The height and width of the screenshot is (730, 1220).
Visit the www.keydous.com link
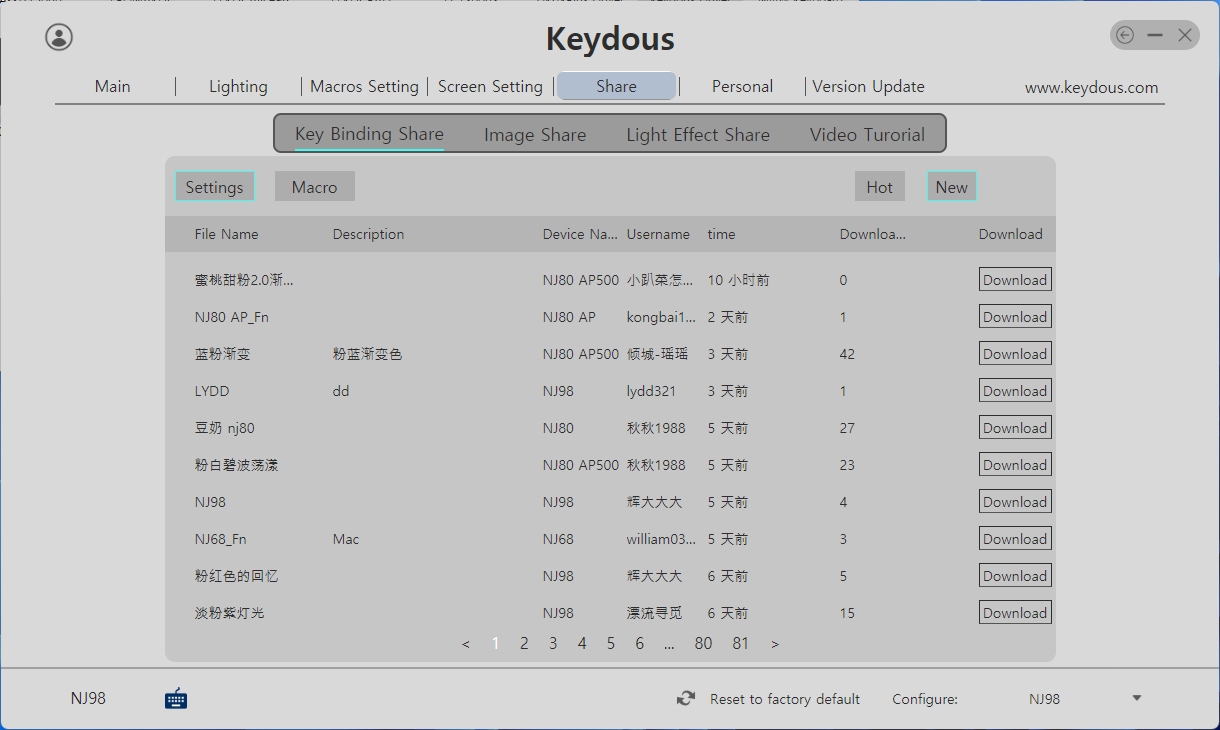pos(1091,87)
